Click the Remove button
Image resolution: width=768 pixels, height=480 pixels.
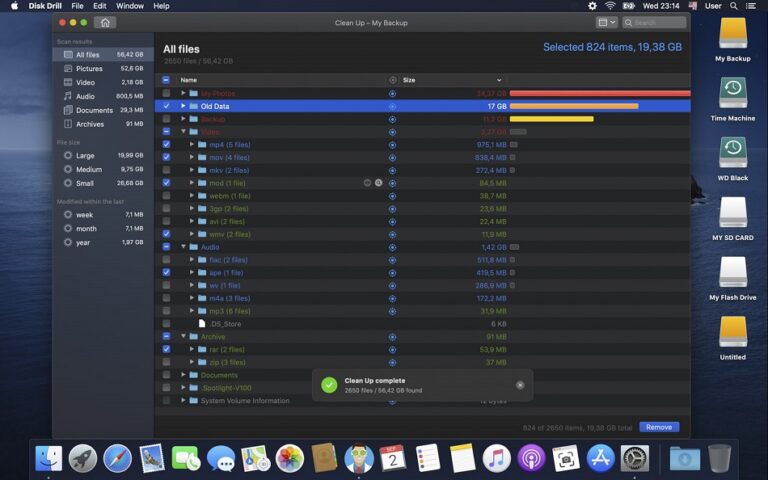[658, 427]
